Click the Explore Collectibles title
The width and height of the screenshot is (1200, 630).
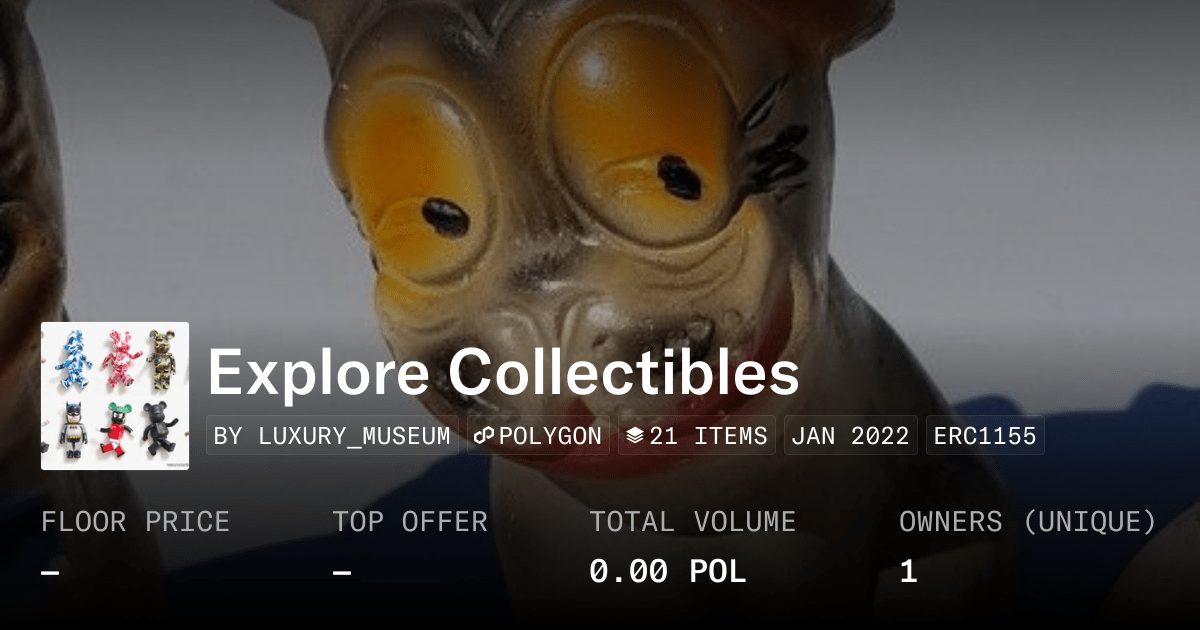pyautogui.click(x=503, y=372)
